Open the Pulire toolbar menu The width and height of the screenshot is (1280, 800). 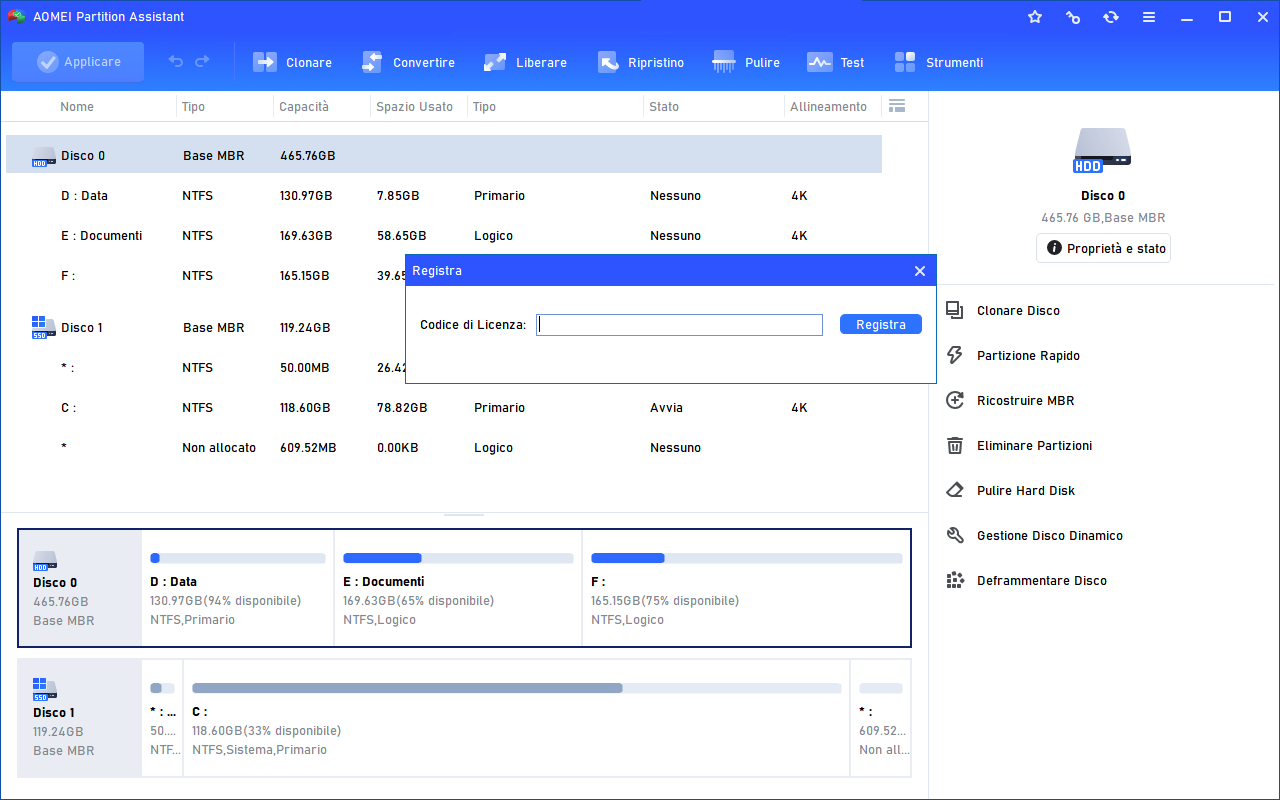click(x=746, y=62)
